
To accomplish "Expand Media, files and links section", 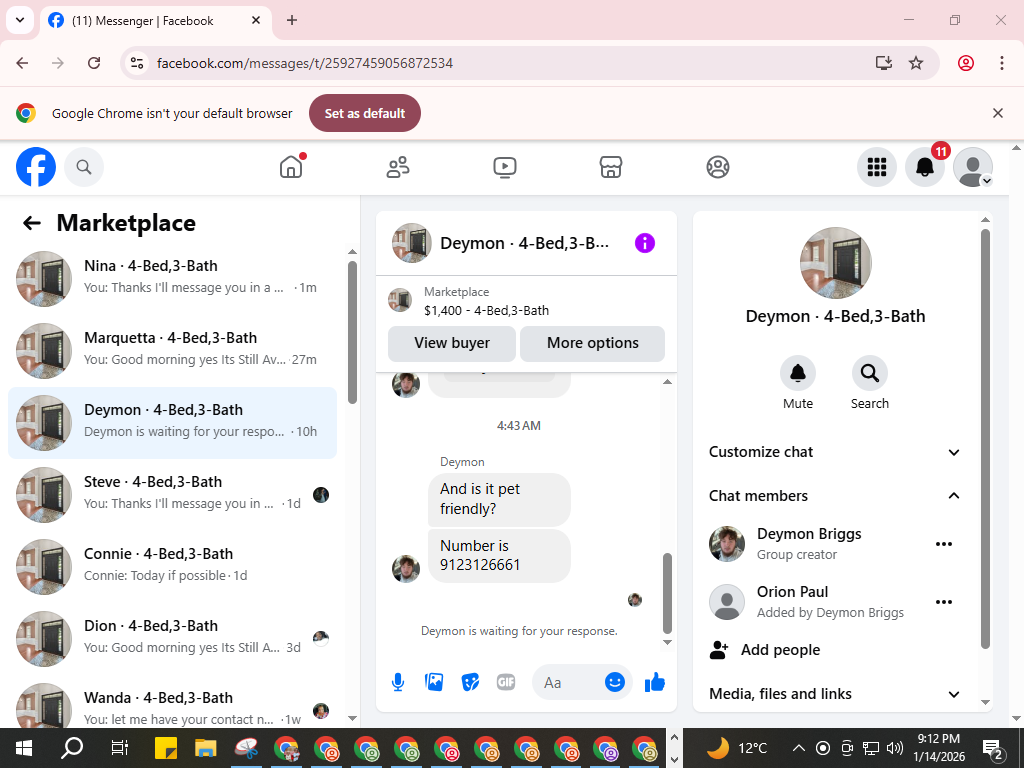I will coord(835,694).
